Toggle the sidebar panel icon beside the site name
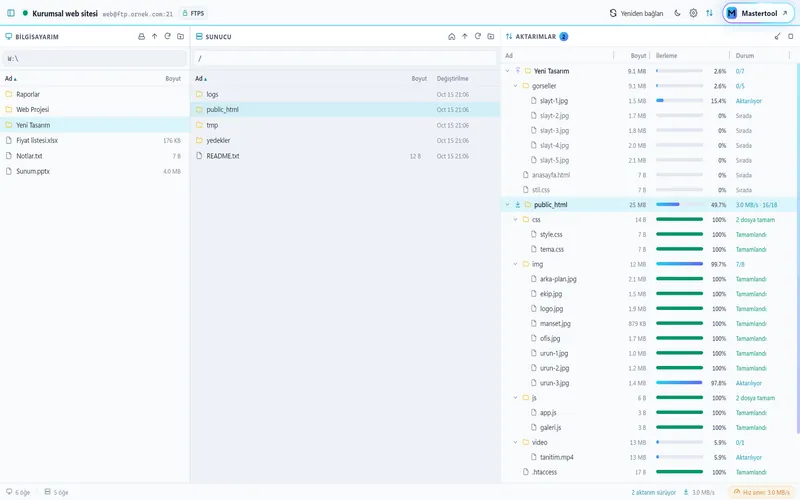The image size is (800, 500). (x=11, y=13)
